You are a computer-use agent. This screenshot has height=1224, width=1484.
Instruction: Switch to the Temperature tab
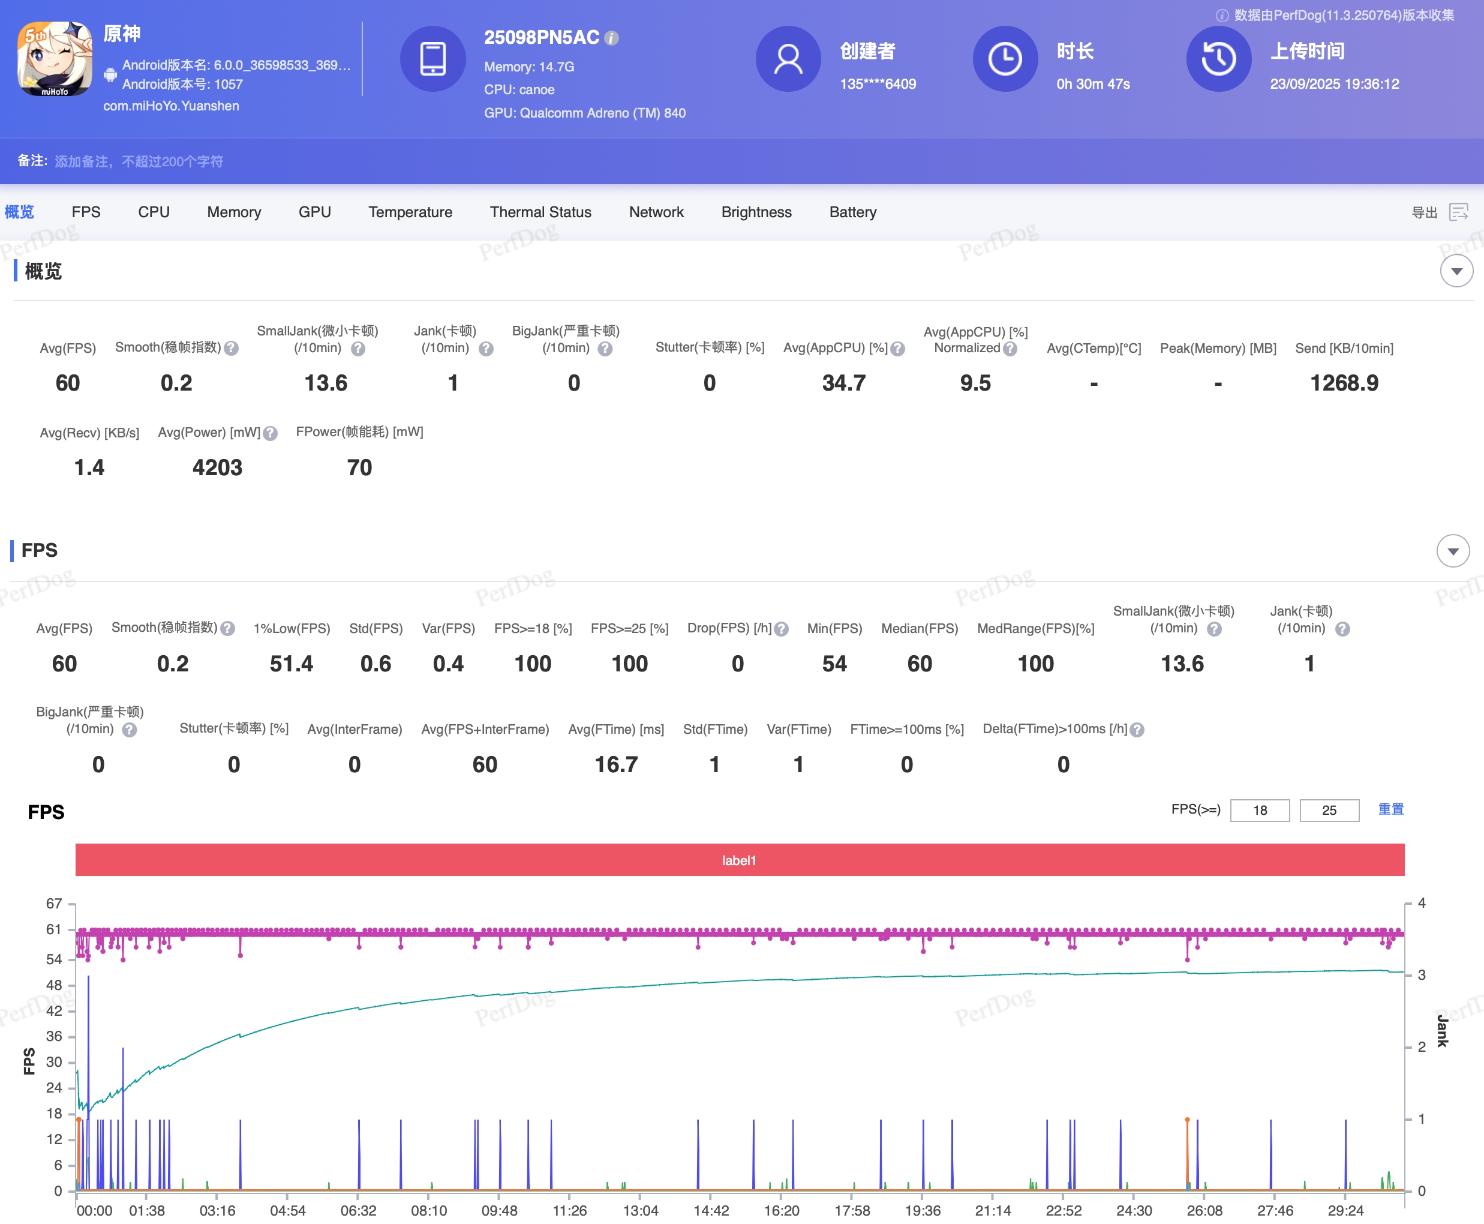click(410, 212)
